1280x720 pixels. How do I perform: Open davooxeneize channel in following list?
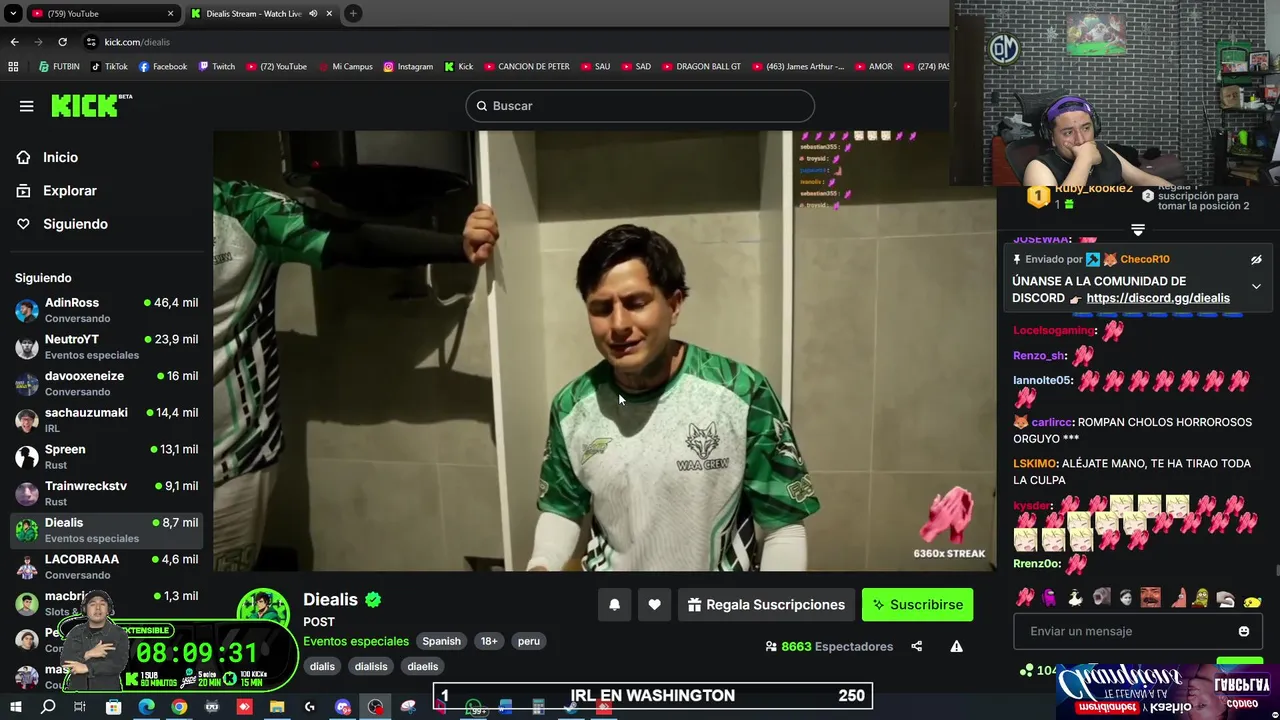106,383
